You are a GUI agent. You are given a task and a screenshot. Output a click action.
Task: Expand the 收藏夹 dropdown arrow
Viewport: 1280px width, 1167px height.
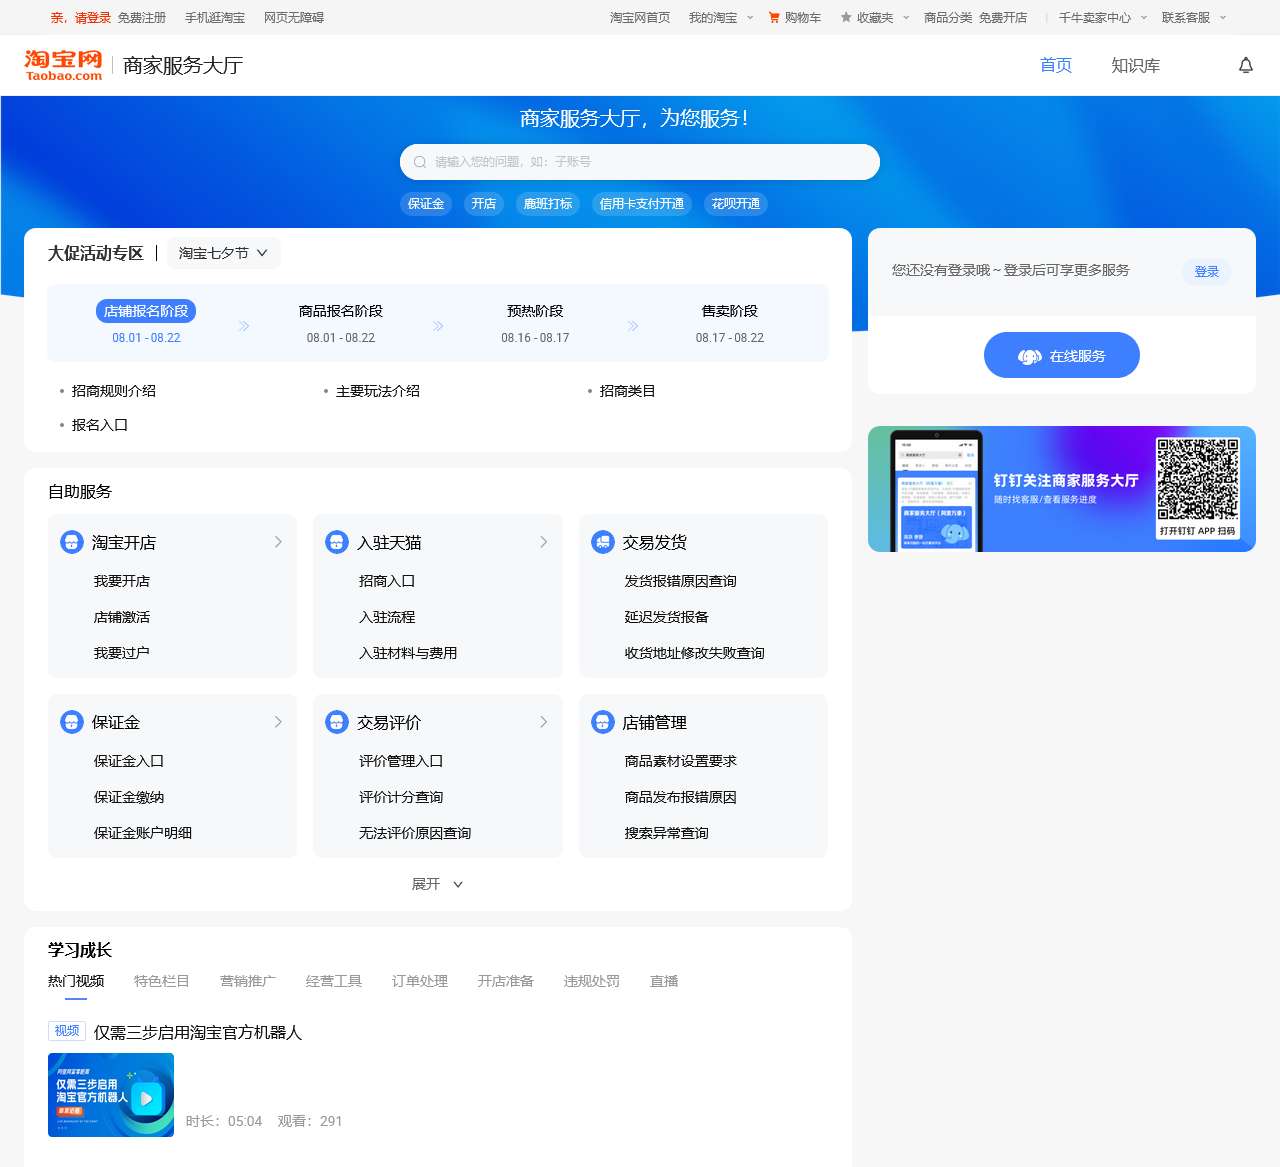[906, 17]
